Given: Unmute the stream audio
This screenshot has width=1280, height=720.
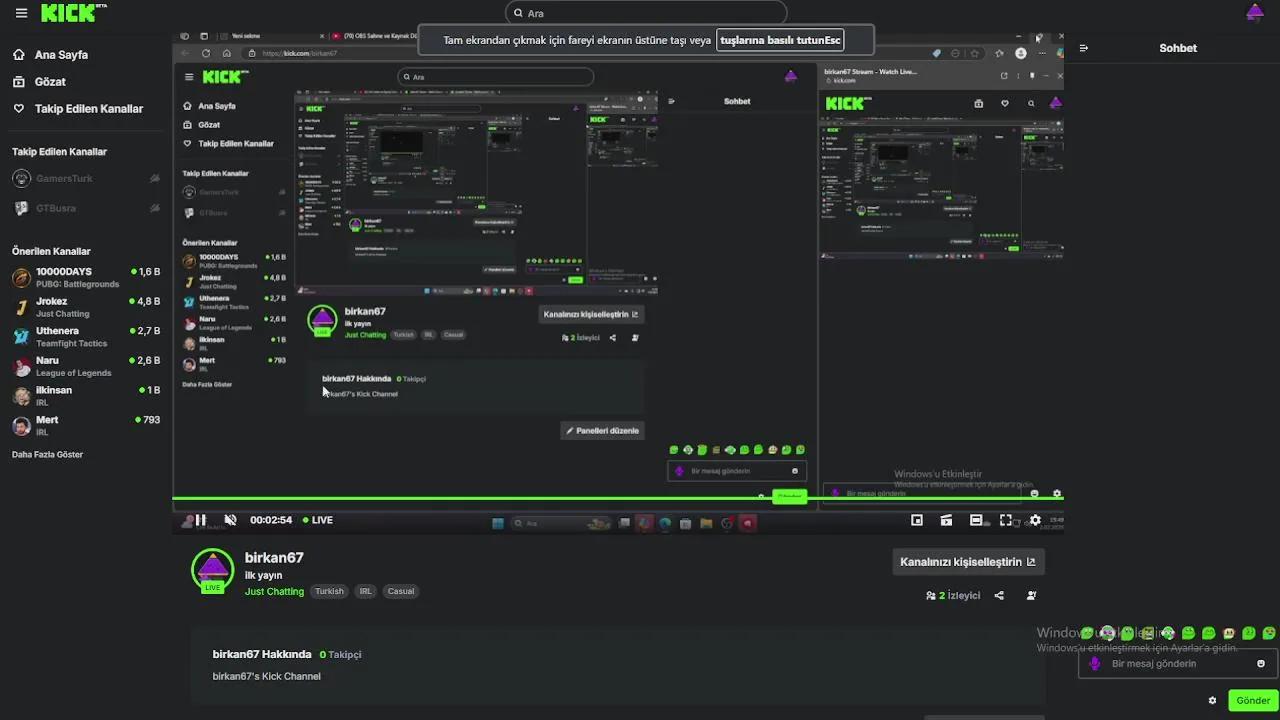Looking at the screenshot, I should [x=230, y=520].
